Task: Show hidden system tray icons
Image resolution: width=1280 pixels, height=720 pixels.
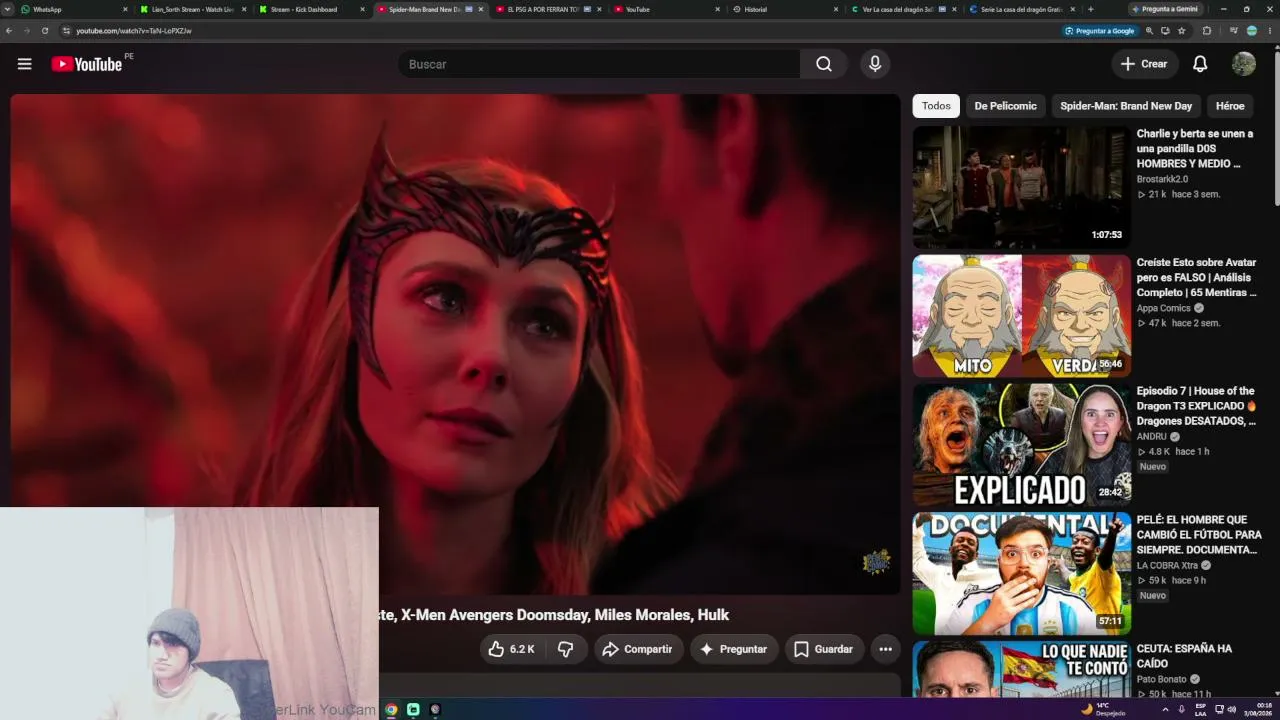Action: pos(1165,709)
